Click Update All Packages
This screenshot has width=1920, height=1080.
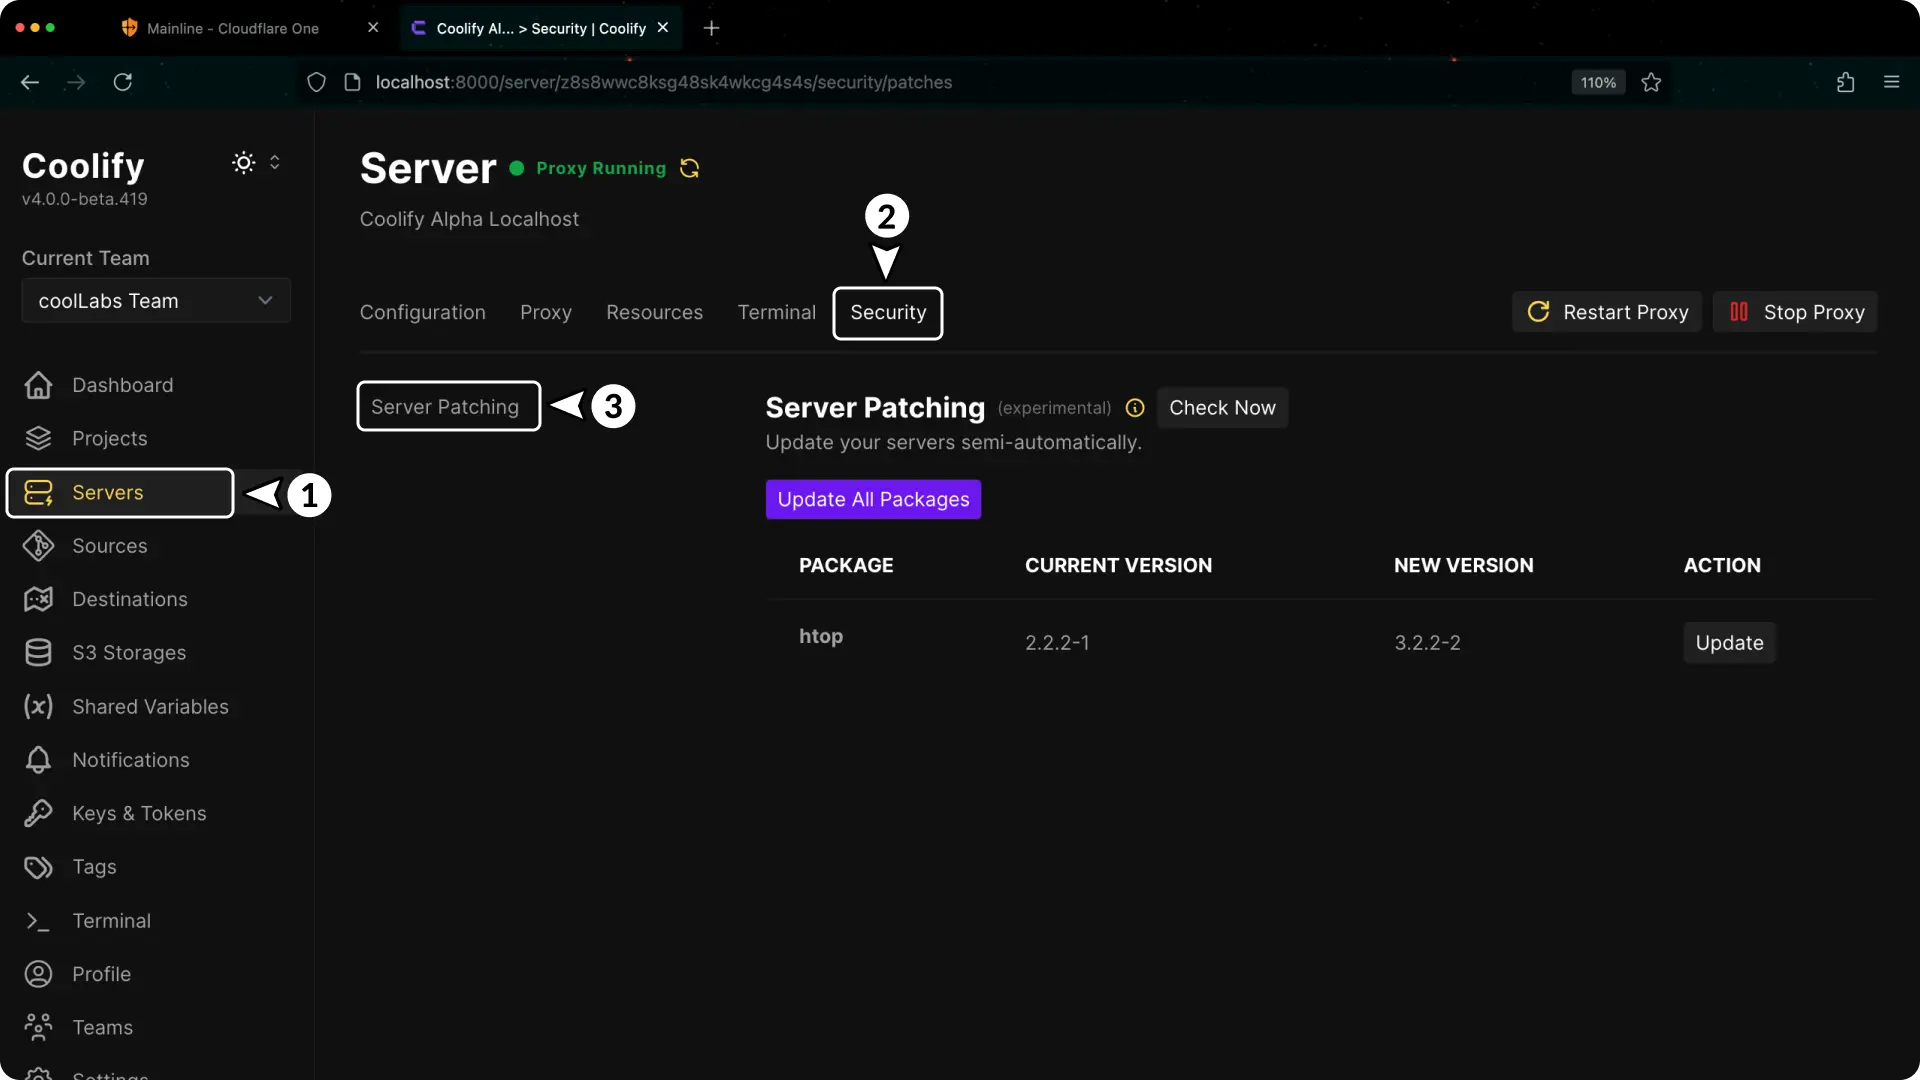(872, 499)
